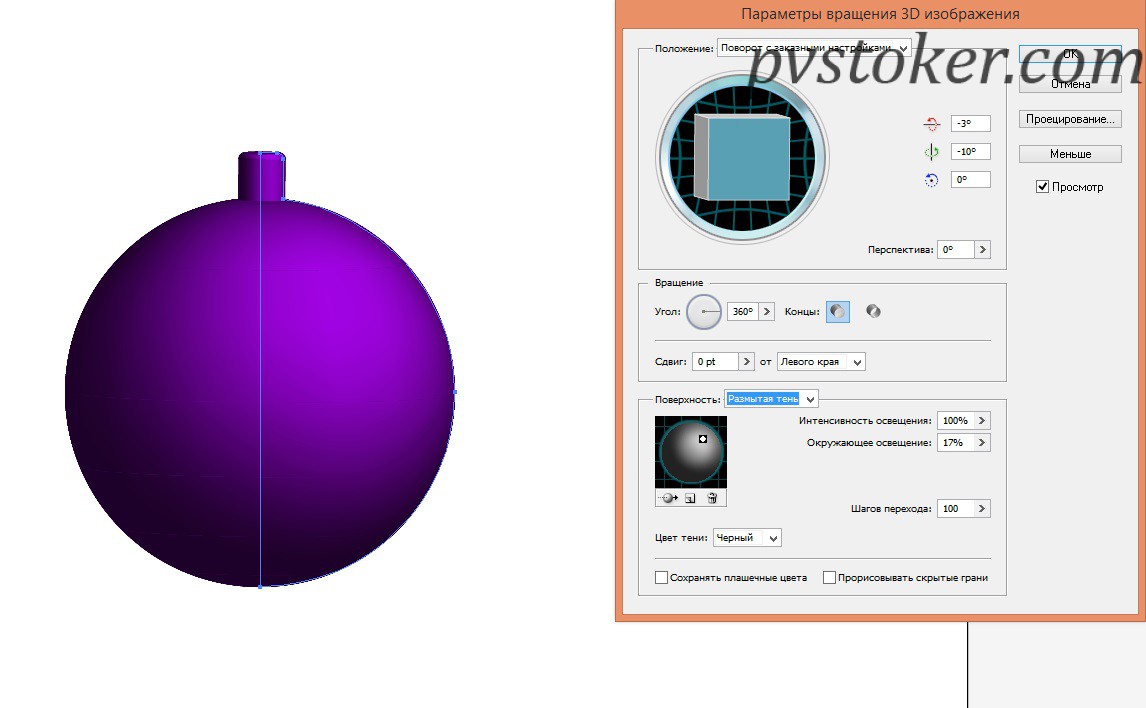Select the solid cap end icon
1146x708 pixels.
click(838, 312)
